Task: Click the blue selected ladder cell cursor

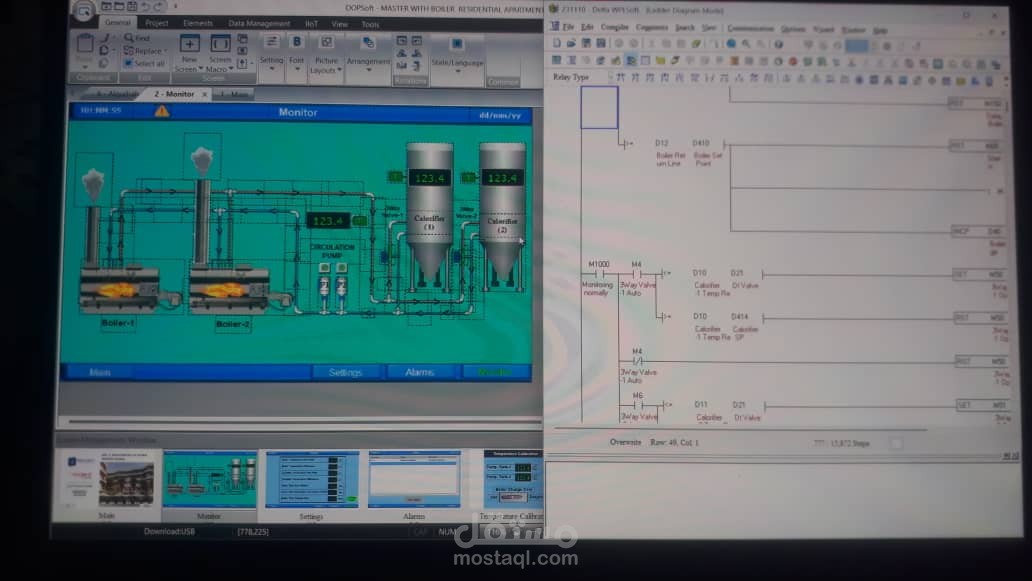Action: tap(599, 107)
